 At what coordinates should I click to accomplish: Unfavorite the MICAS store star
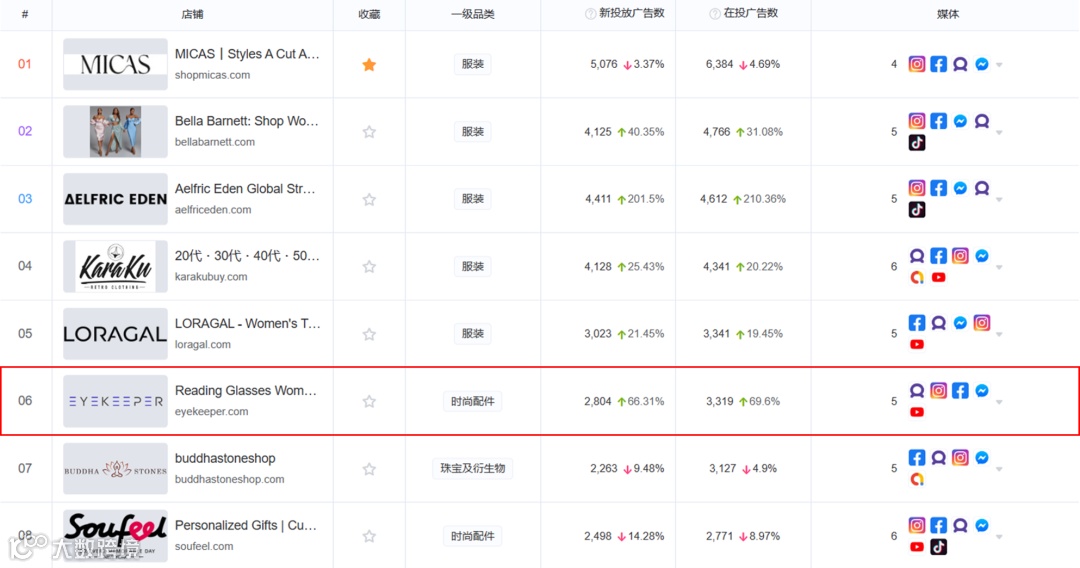[x=369, y=65]
